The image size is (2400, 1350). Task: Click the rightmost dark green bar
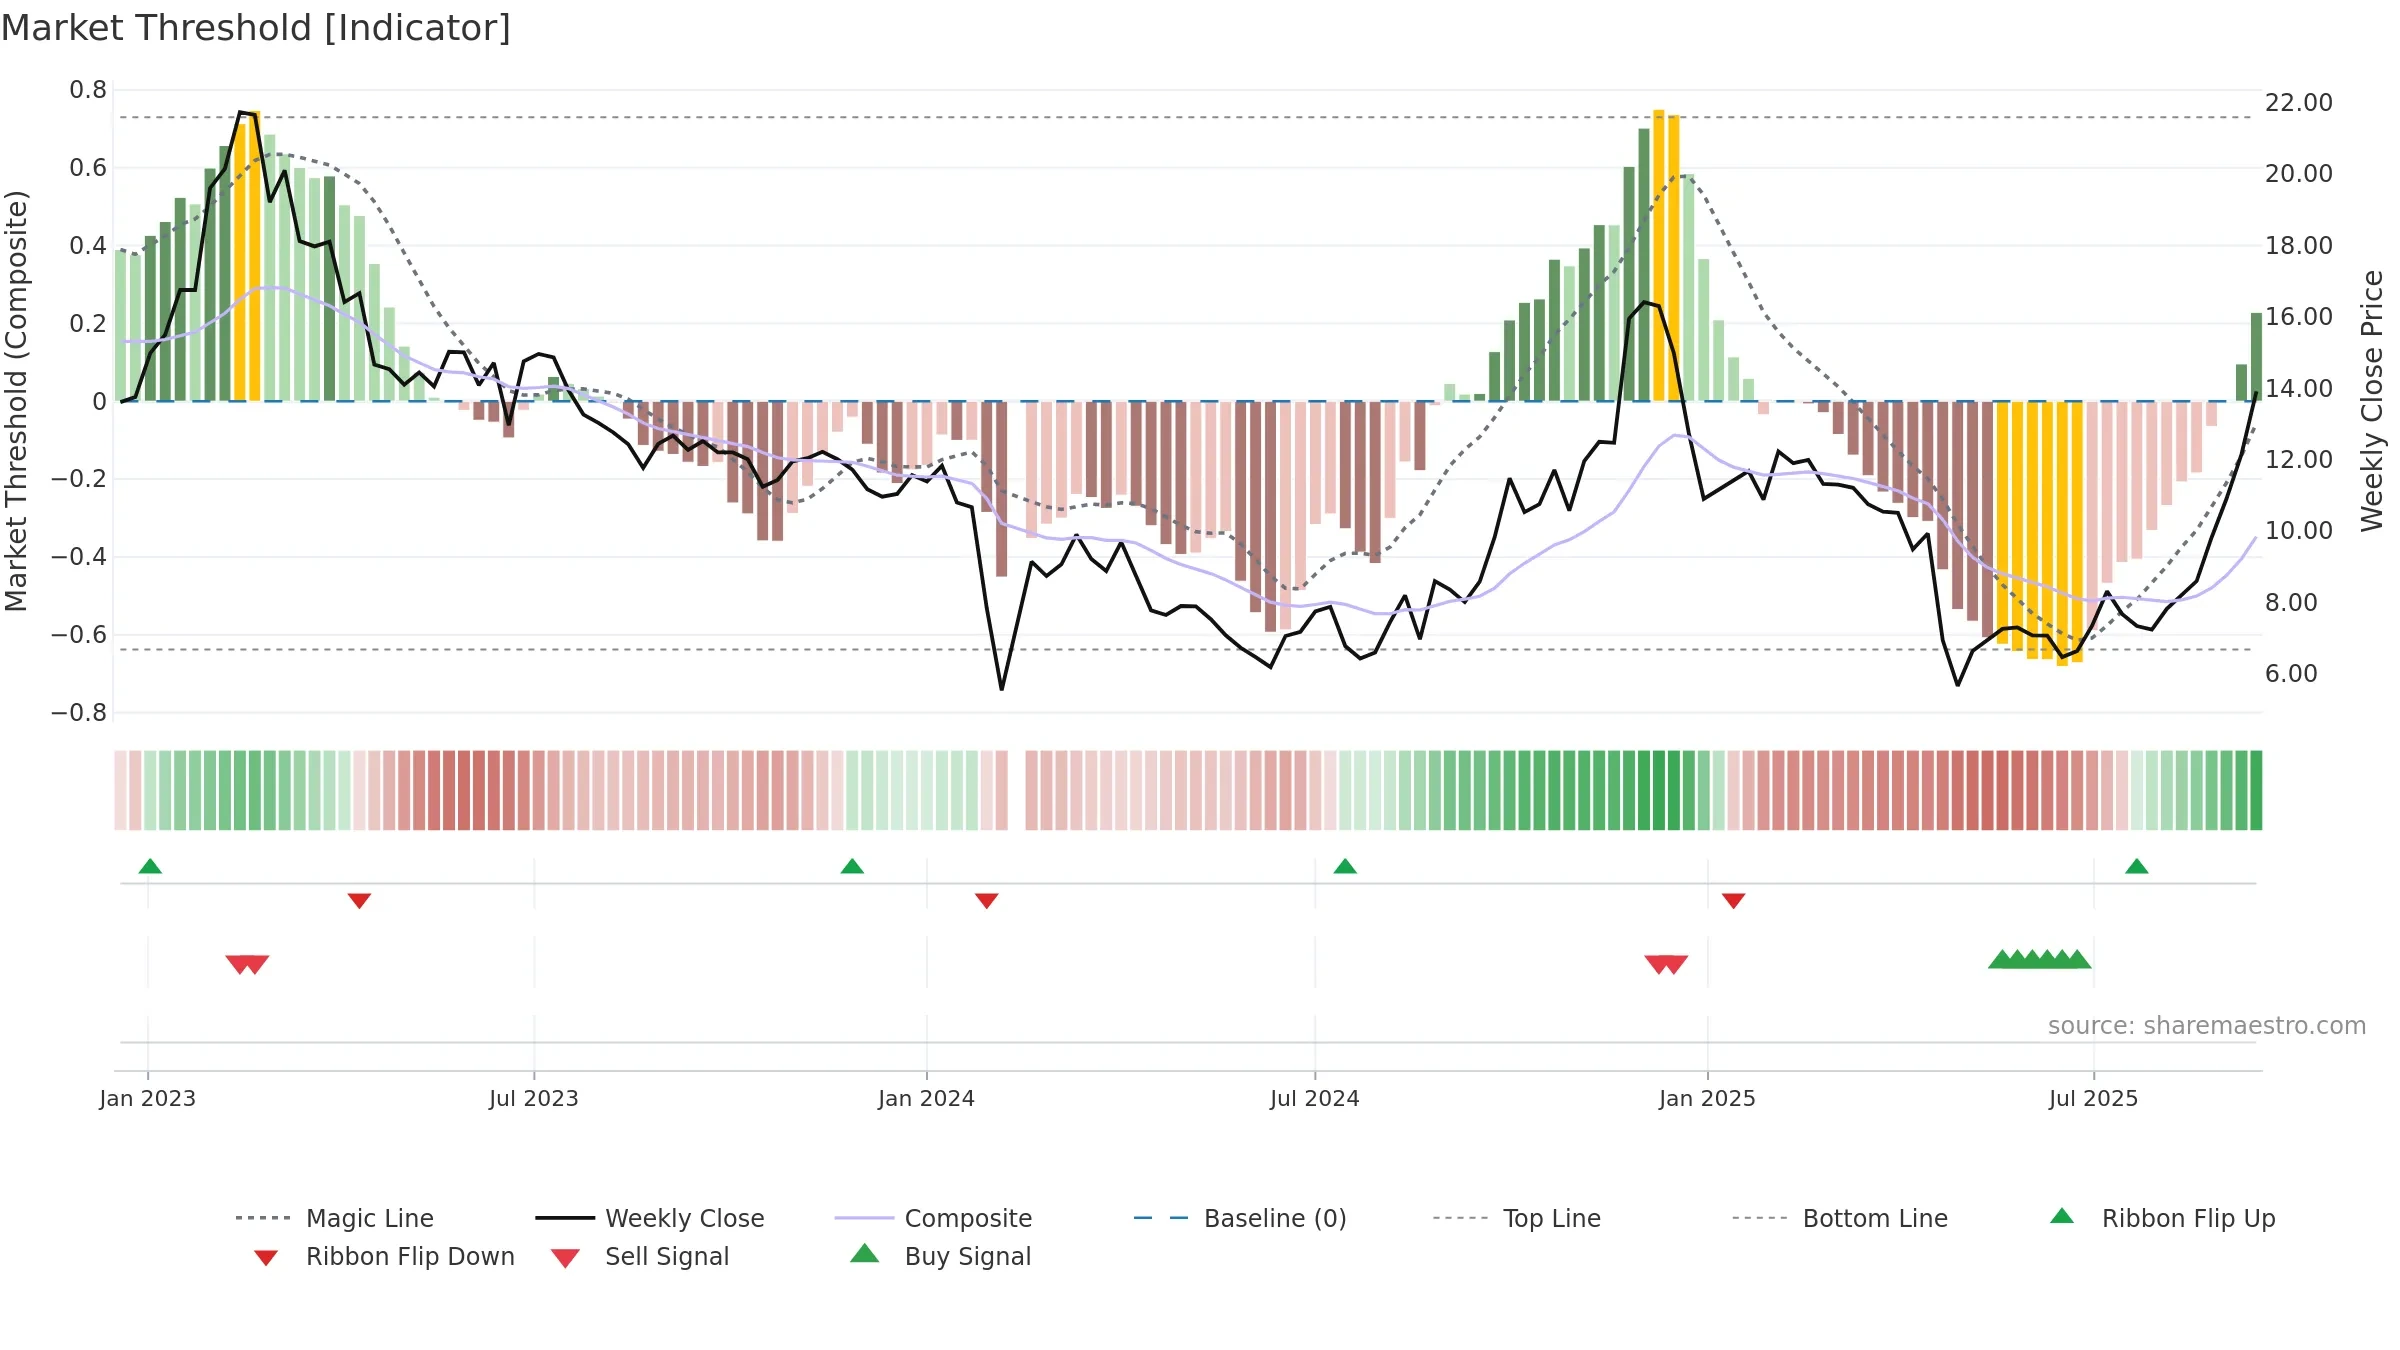pos(2256,357)
